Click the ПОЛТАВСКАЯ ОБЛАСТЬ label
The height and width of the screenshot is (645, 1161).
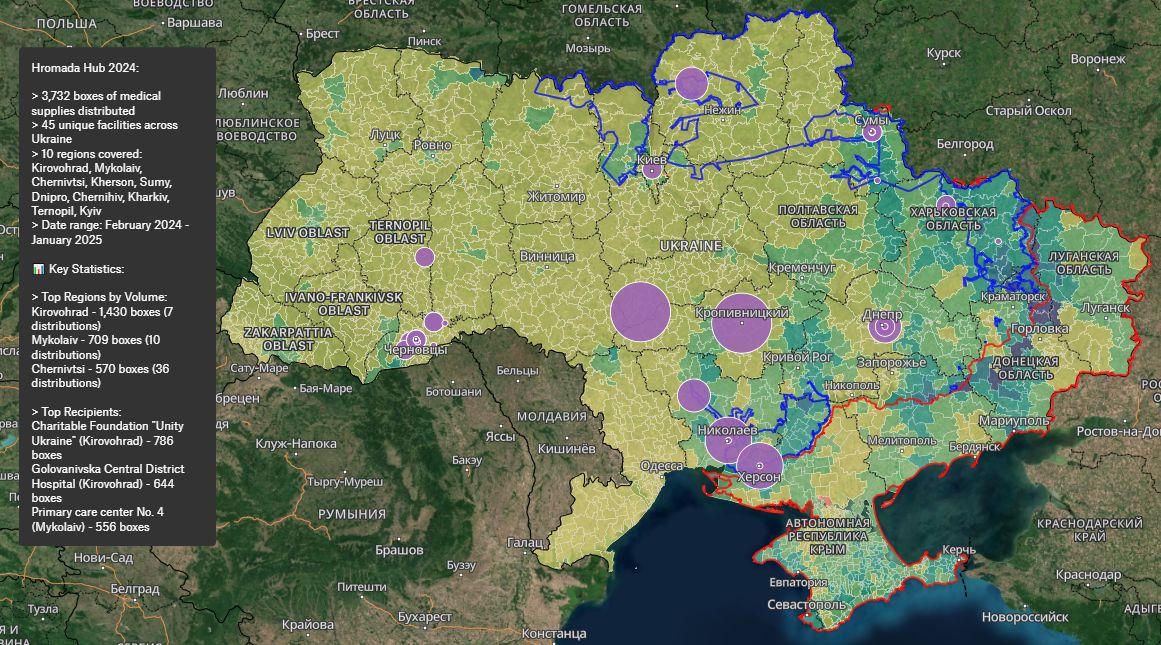point(817,216)
